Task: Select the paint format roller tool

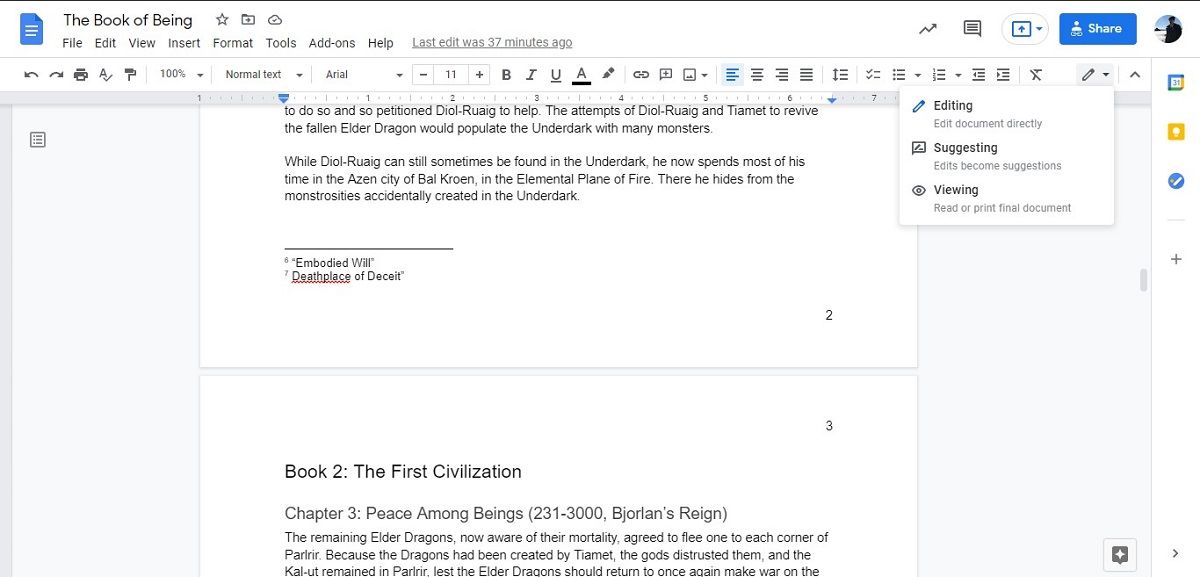Action: [130, 75]
